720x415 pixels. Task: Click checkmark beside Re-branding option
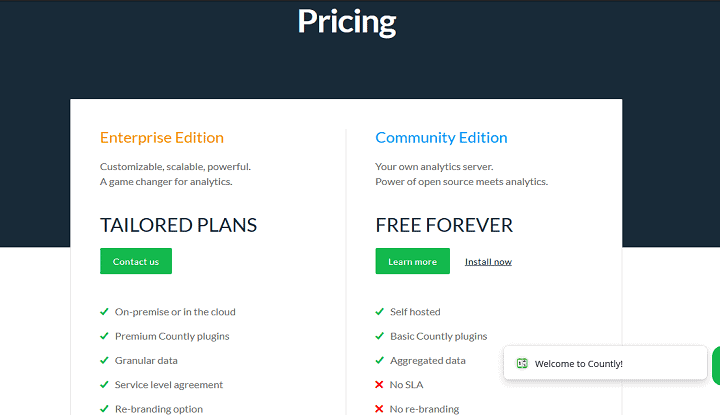tap(104, 409)
